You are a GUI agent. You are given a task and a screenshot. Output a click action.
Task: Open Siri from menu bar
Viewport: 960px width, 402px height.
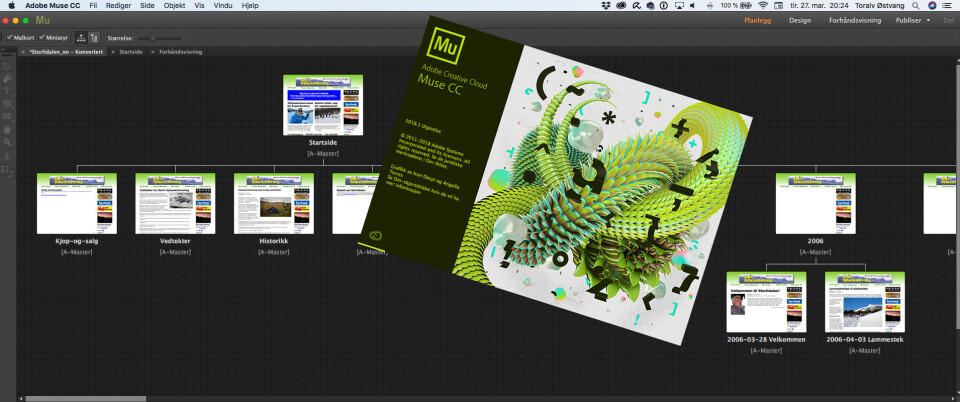tap(932, 6)
